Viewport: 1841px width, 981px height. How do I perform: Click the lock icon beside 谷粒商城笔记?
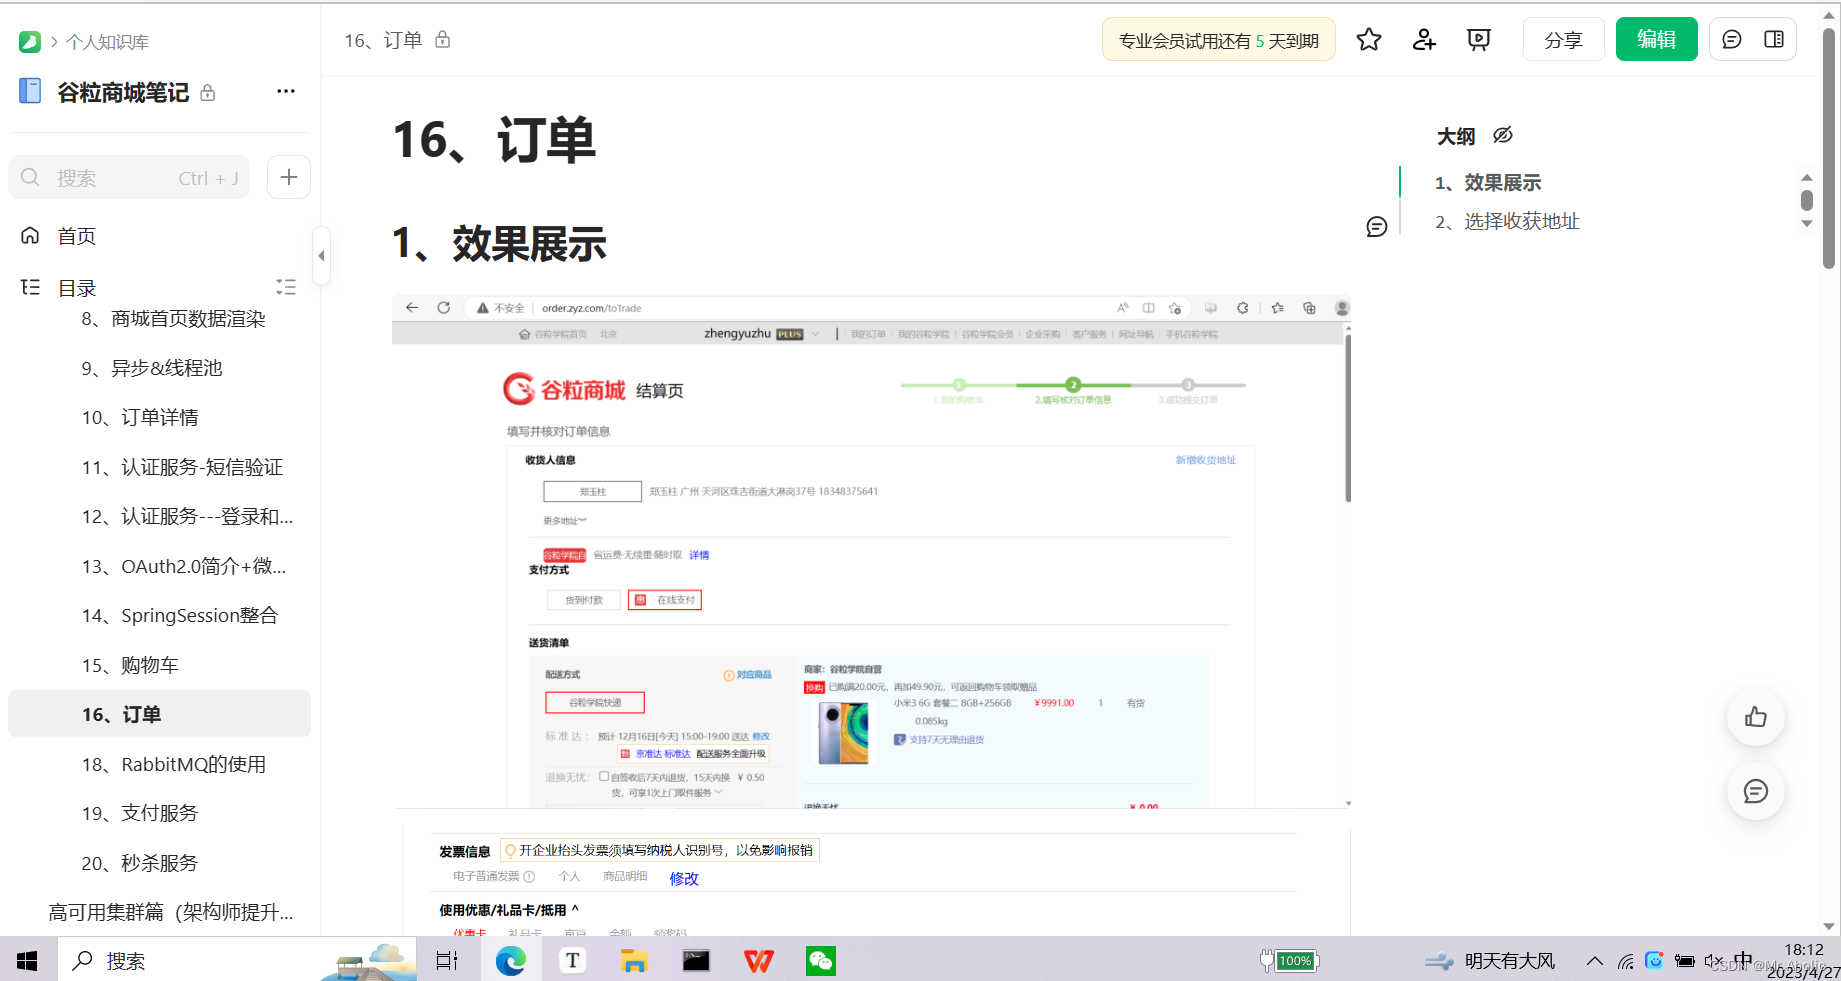tap(207, 92)
